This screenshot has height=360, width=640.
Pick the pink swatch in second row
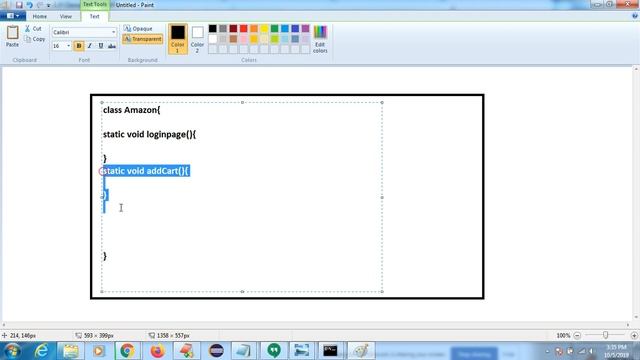[x=244, y=39]
